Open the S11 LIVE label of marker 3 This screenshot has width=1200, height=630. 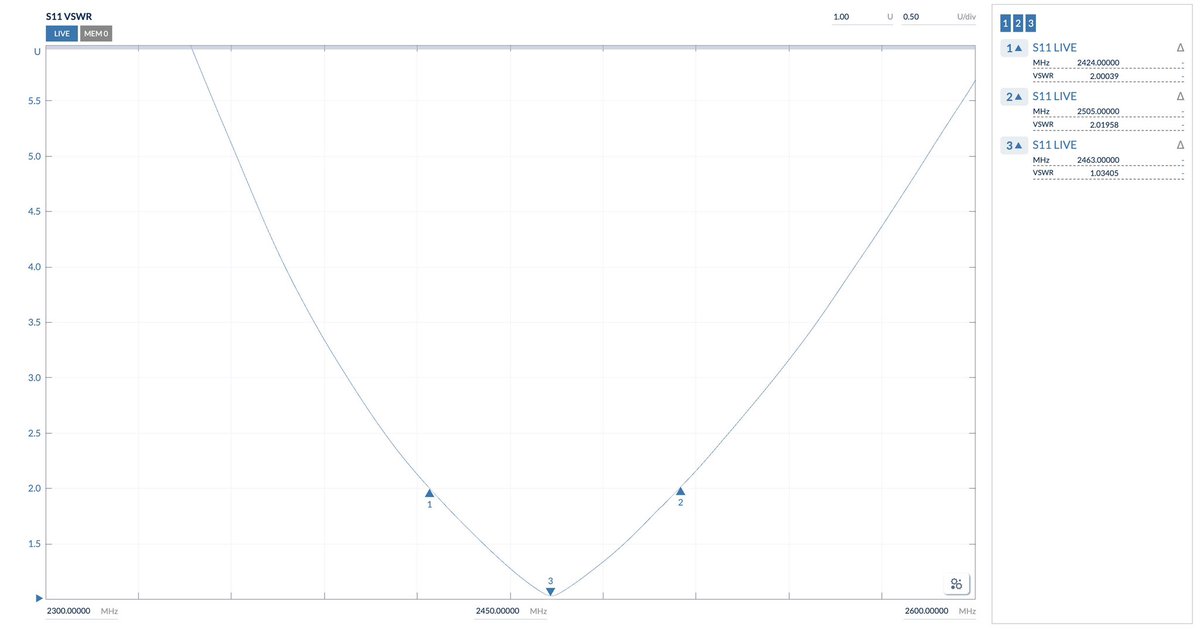click(1054, 146)
